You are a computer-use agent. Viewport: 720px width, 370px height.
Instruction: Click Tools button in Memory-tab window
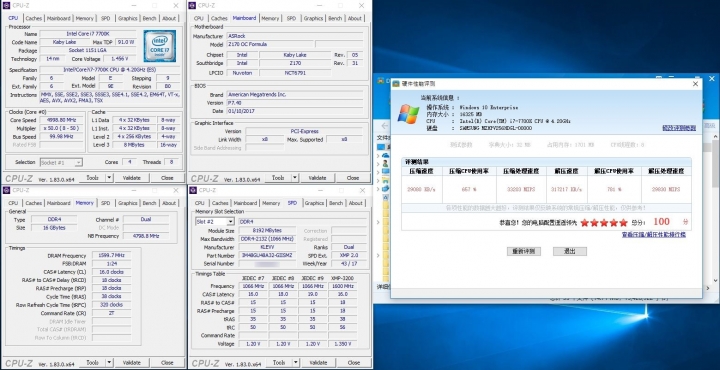click(x=92, y=362)
